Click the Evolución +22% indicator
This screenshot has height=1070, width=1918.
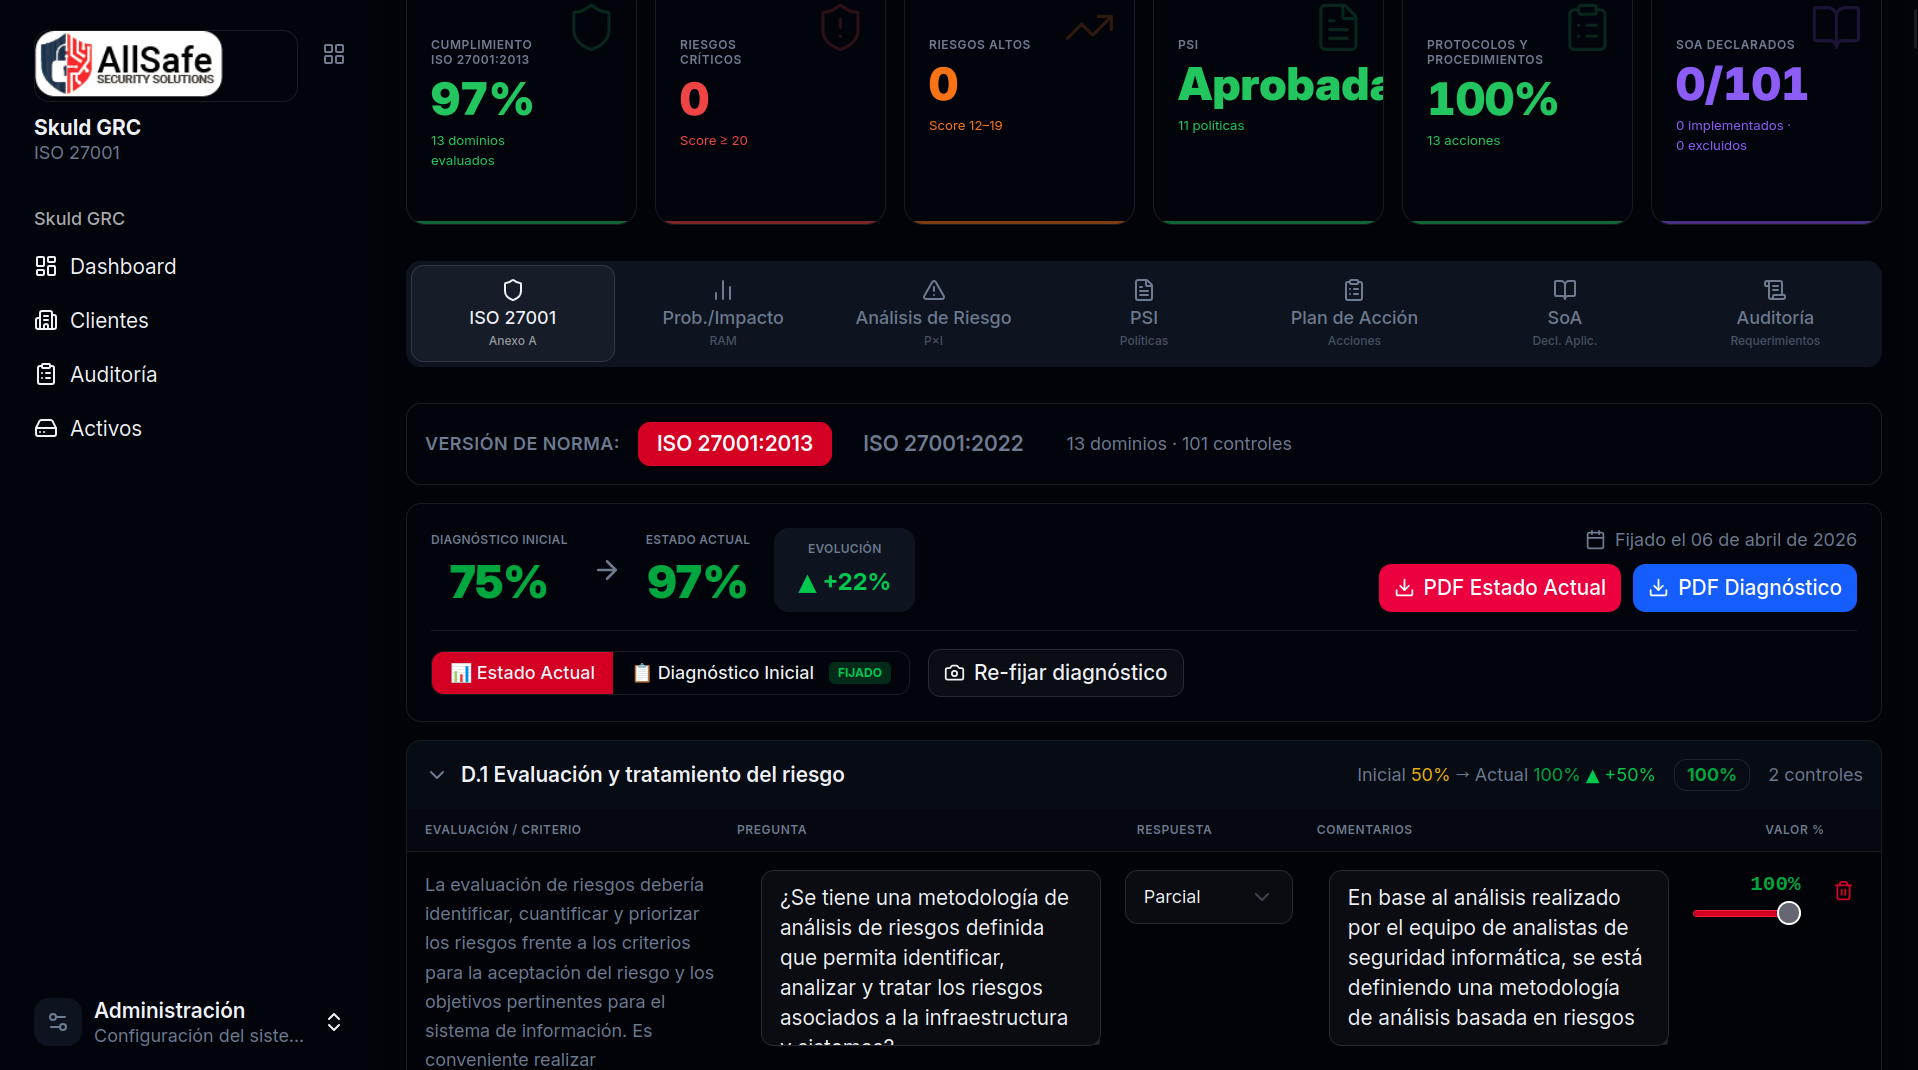844,570
